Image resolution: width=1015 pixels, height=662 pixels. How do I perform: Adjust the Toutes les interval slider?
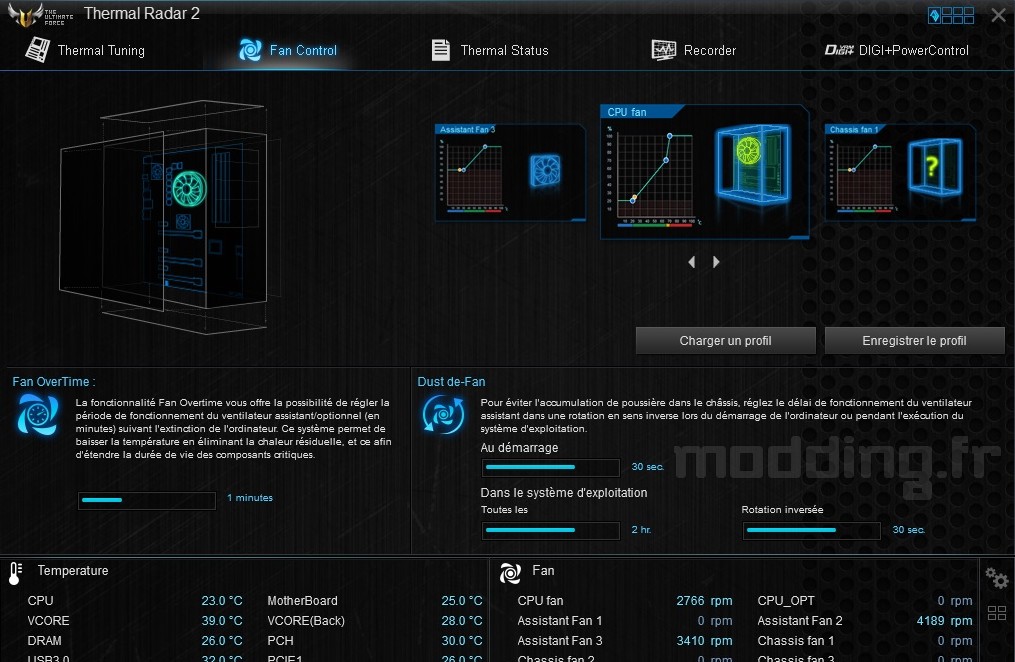coord(551,531)
